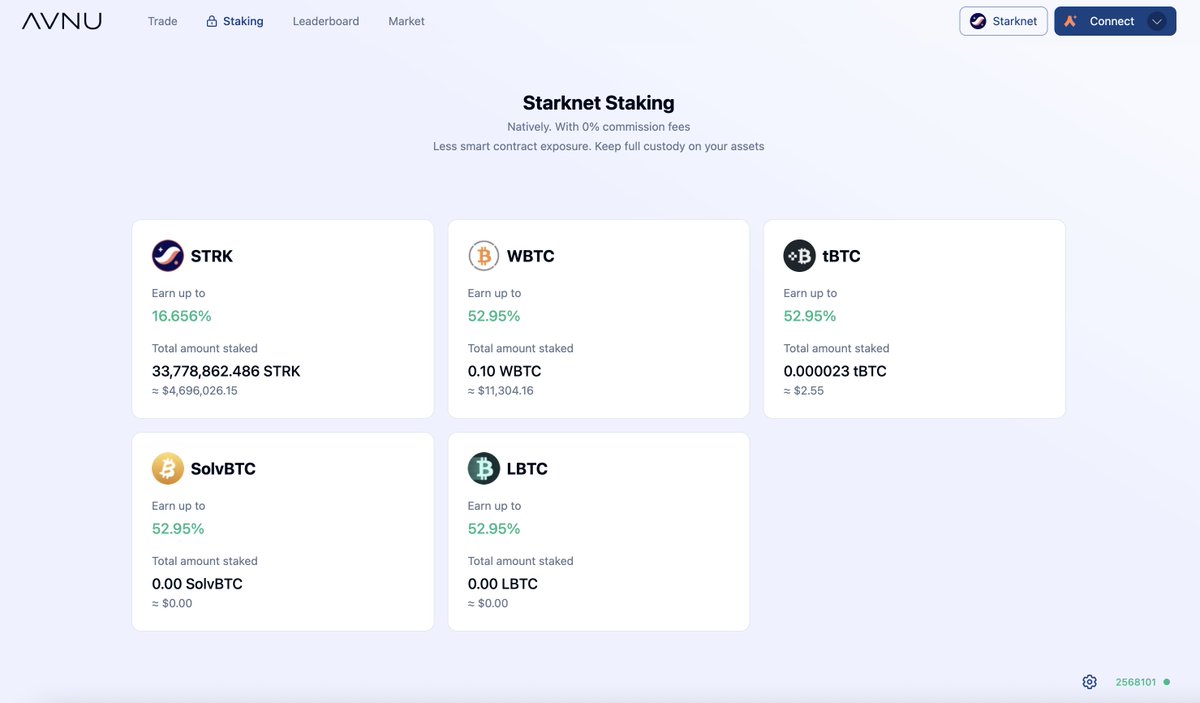This screenshot has height=703, width=1200.
Task: Click the SolvBTC token icon
Action: coord(168,468)
